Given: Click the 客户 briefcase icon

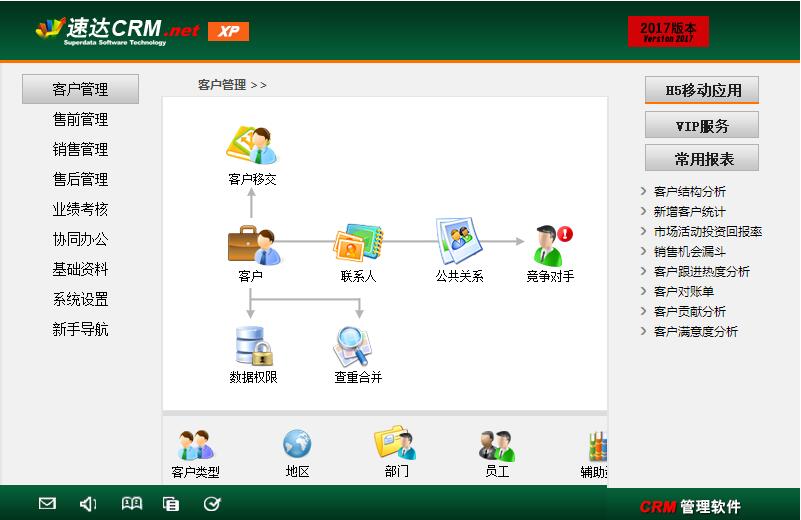Looking at the screenshot, I should point(250,245).
